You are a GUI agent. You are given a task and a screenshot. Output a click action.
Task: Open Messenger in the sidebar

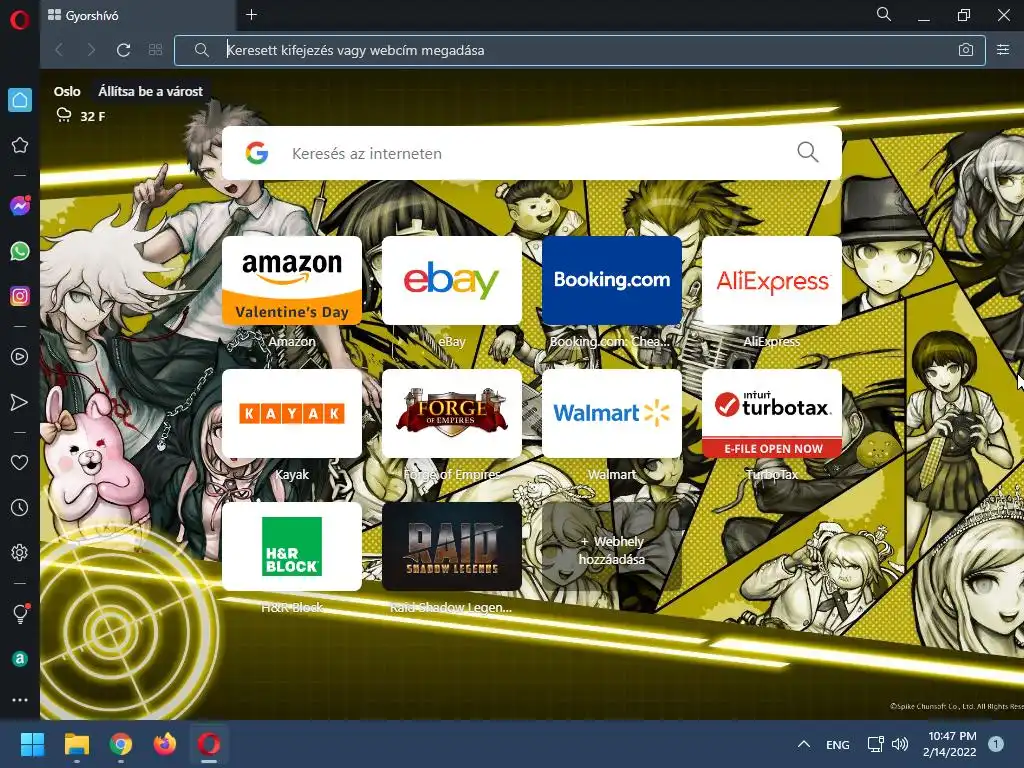click(x=20, y=206)
